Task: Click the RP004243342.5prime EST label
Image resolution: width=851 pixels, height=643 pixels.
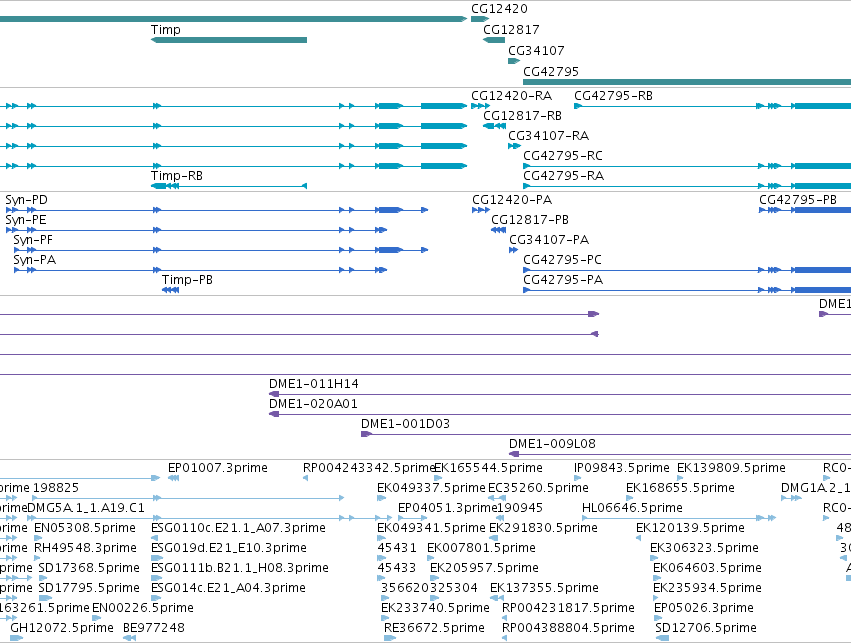Action: click(369, 468)
